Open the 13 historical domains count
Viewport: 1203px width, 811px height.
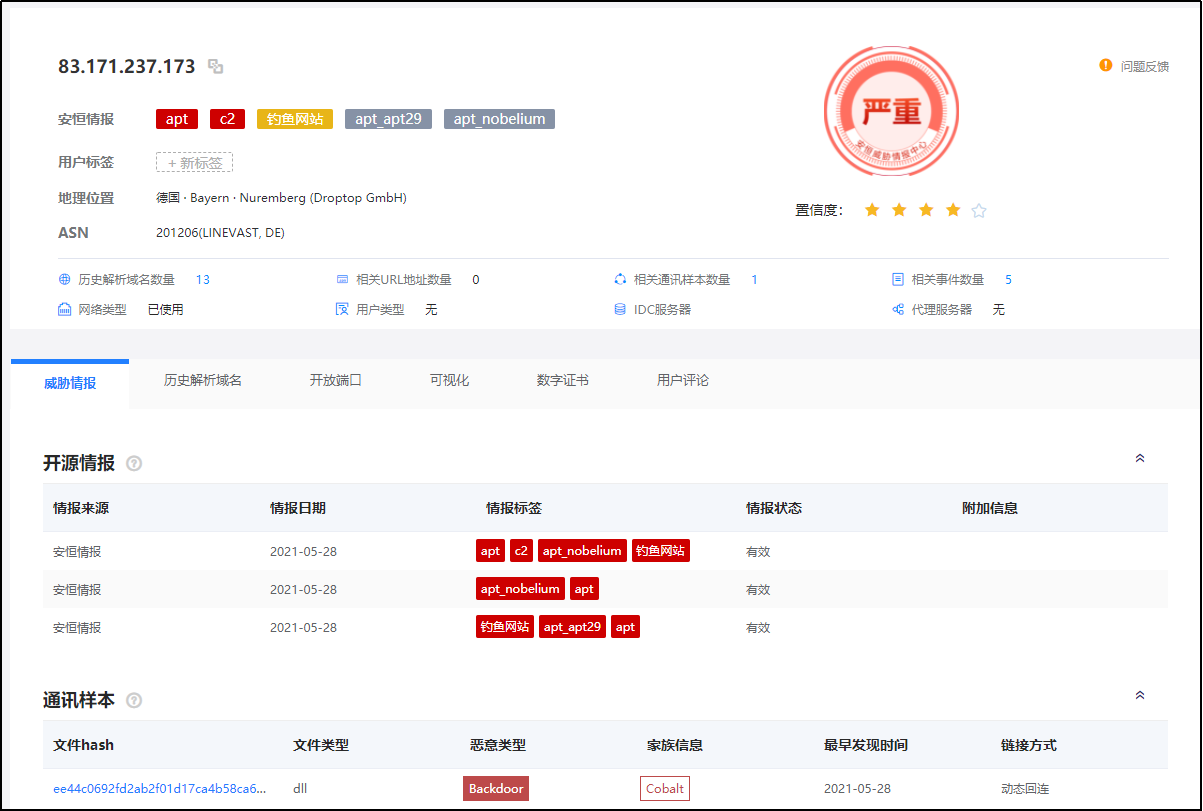(x=203, y=280)
